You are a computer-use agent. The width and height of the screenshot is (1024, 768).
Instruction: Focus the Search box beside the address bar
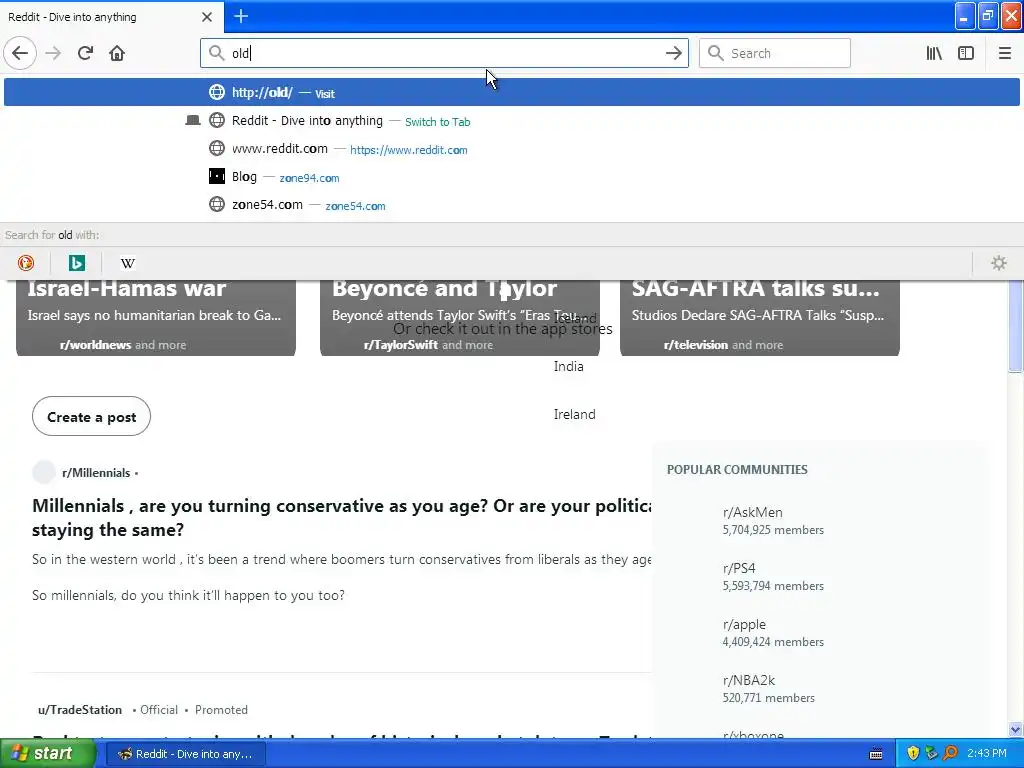coord(775,53)
